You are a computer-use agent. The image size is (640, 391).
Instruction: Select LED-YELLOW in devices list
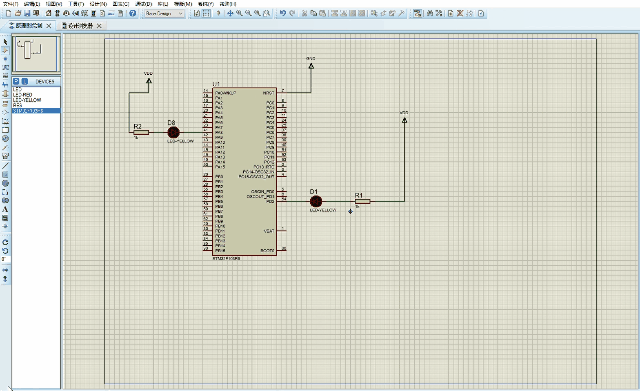pyautogui.click(x=36, y=100)
